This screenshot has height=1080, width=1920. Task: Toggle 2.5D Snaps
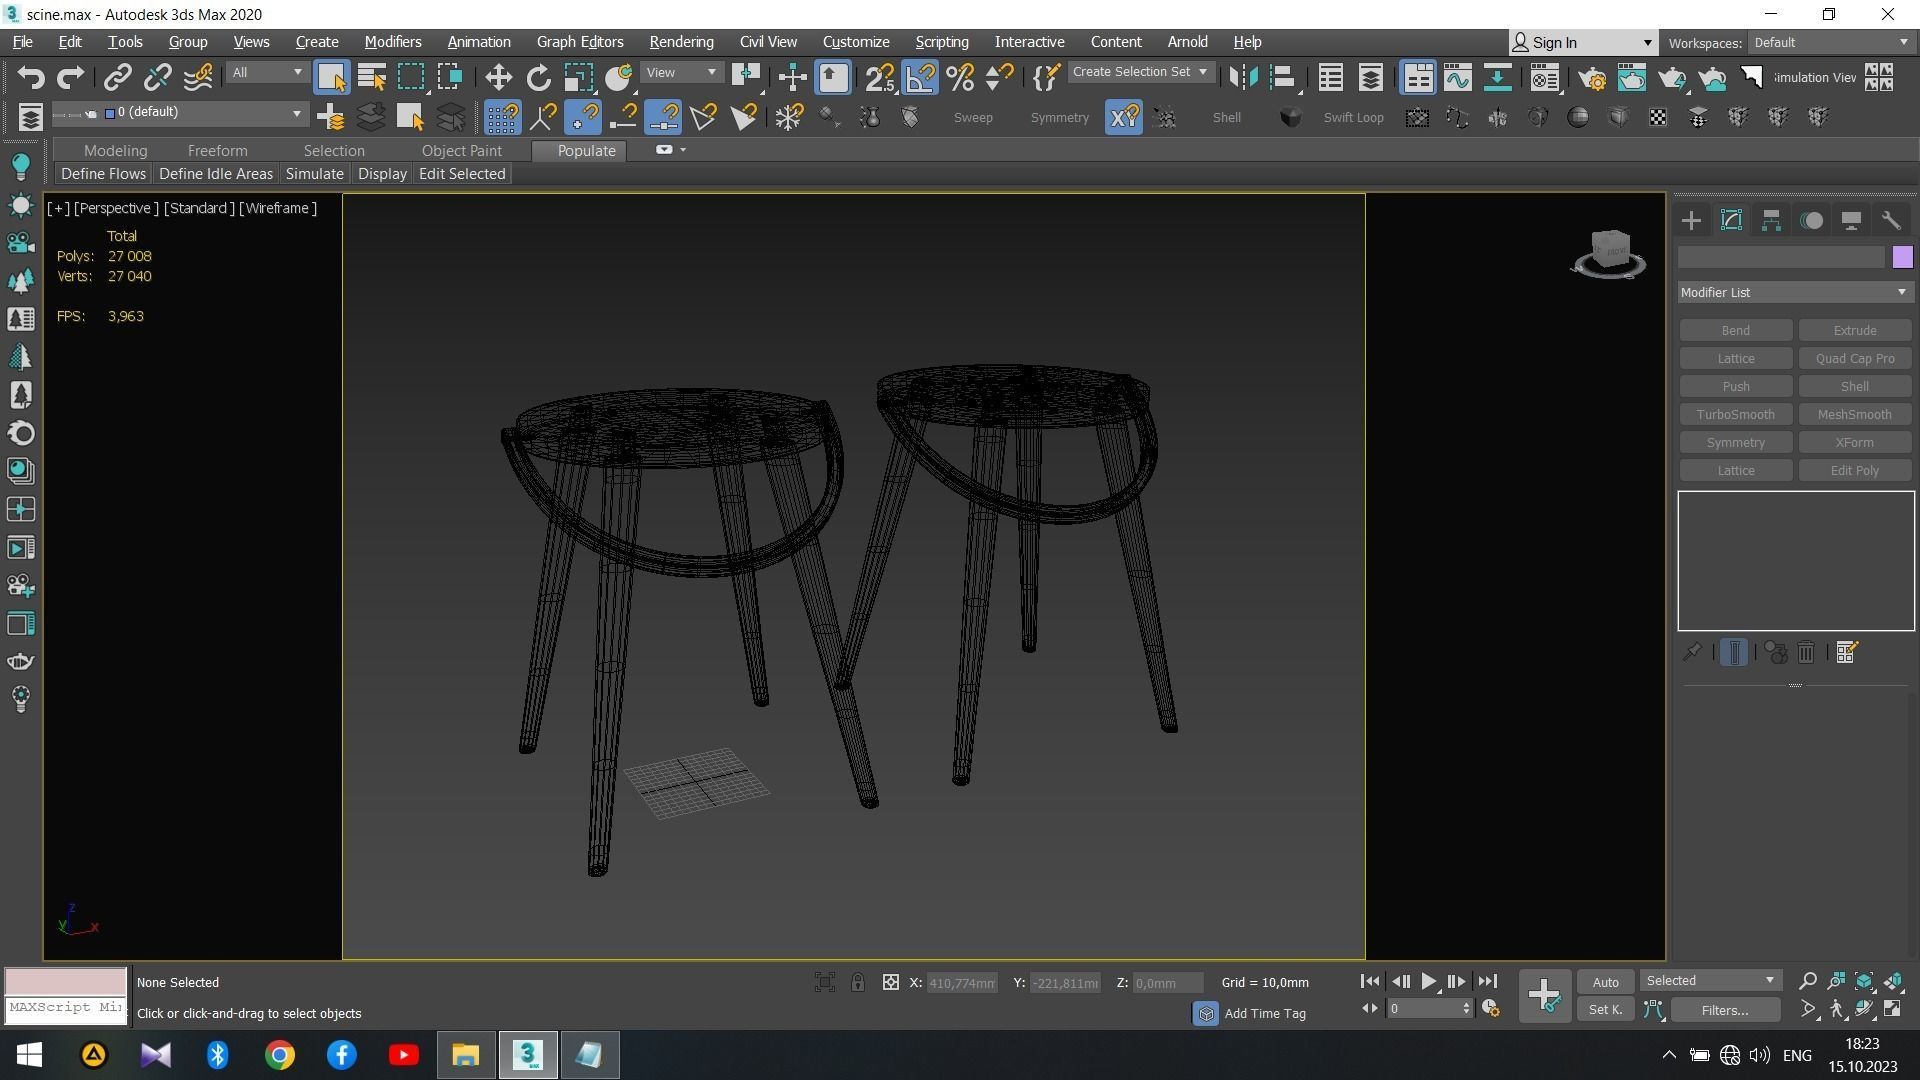pos(880,78)
